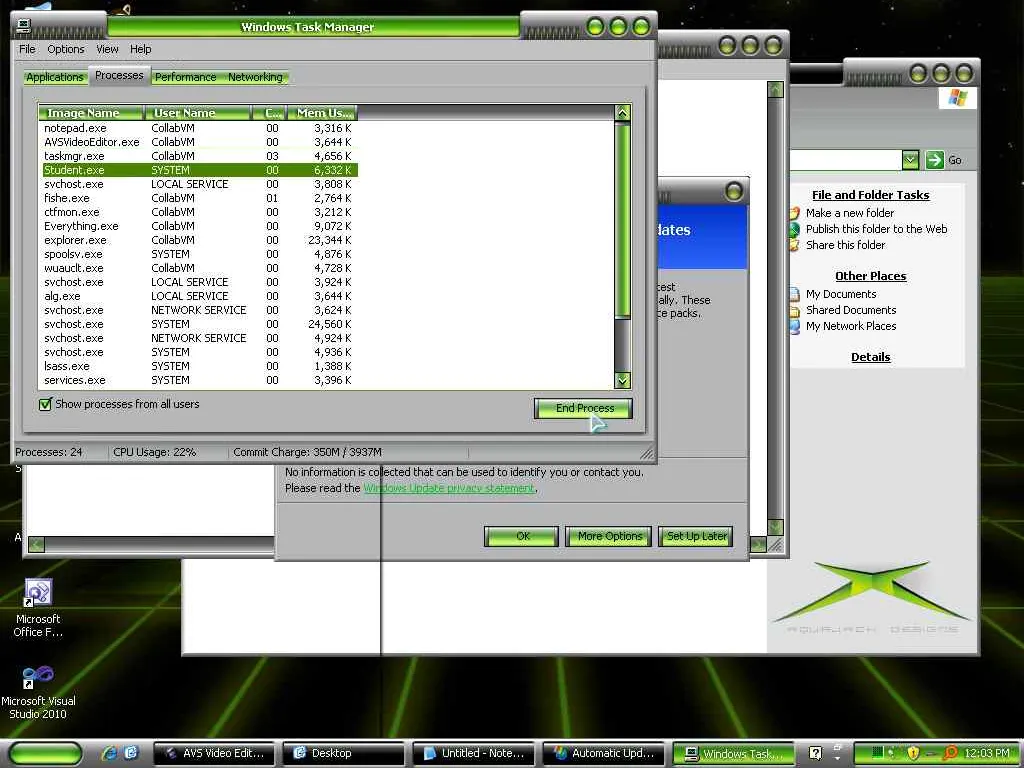Click the process list vertical scrollbar thumb
This screenshot has height=768, width=1024.
pyautogui.click(x=622, y=219)
